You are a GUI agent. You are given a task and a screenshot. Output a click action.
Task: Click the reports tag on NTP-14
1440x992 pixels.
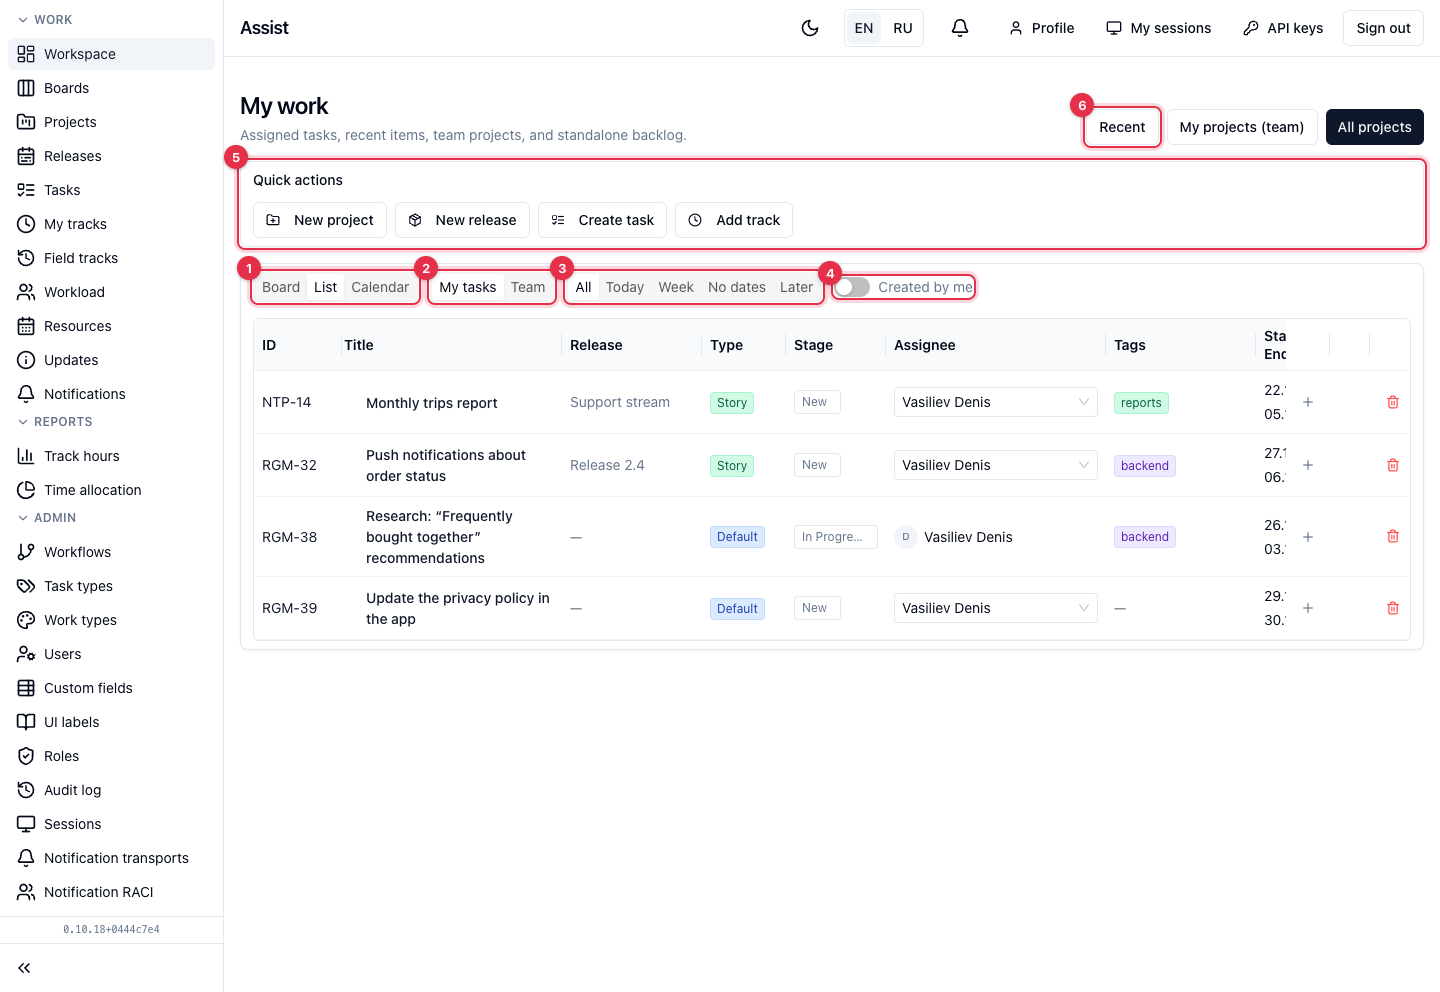coord(1141,403)
